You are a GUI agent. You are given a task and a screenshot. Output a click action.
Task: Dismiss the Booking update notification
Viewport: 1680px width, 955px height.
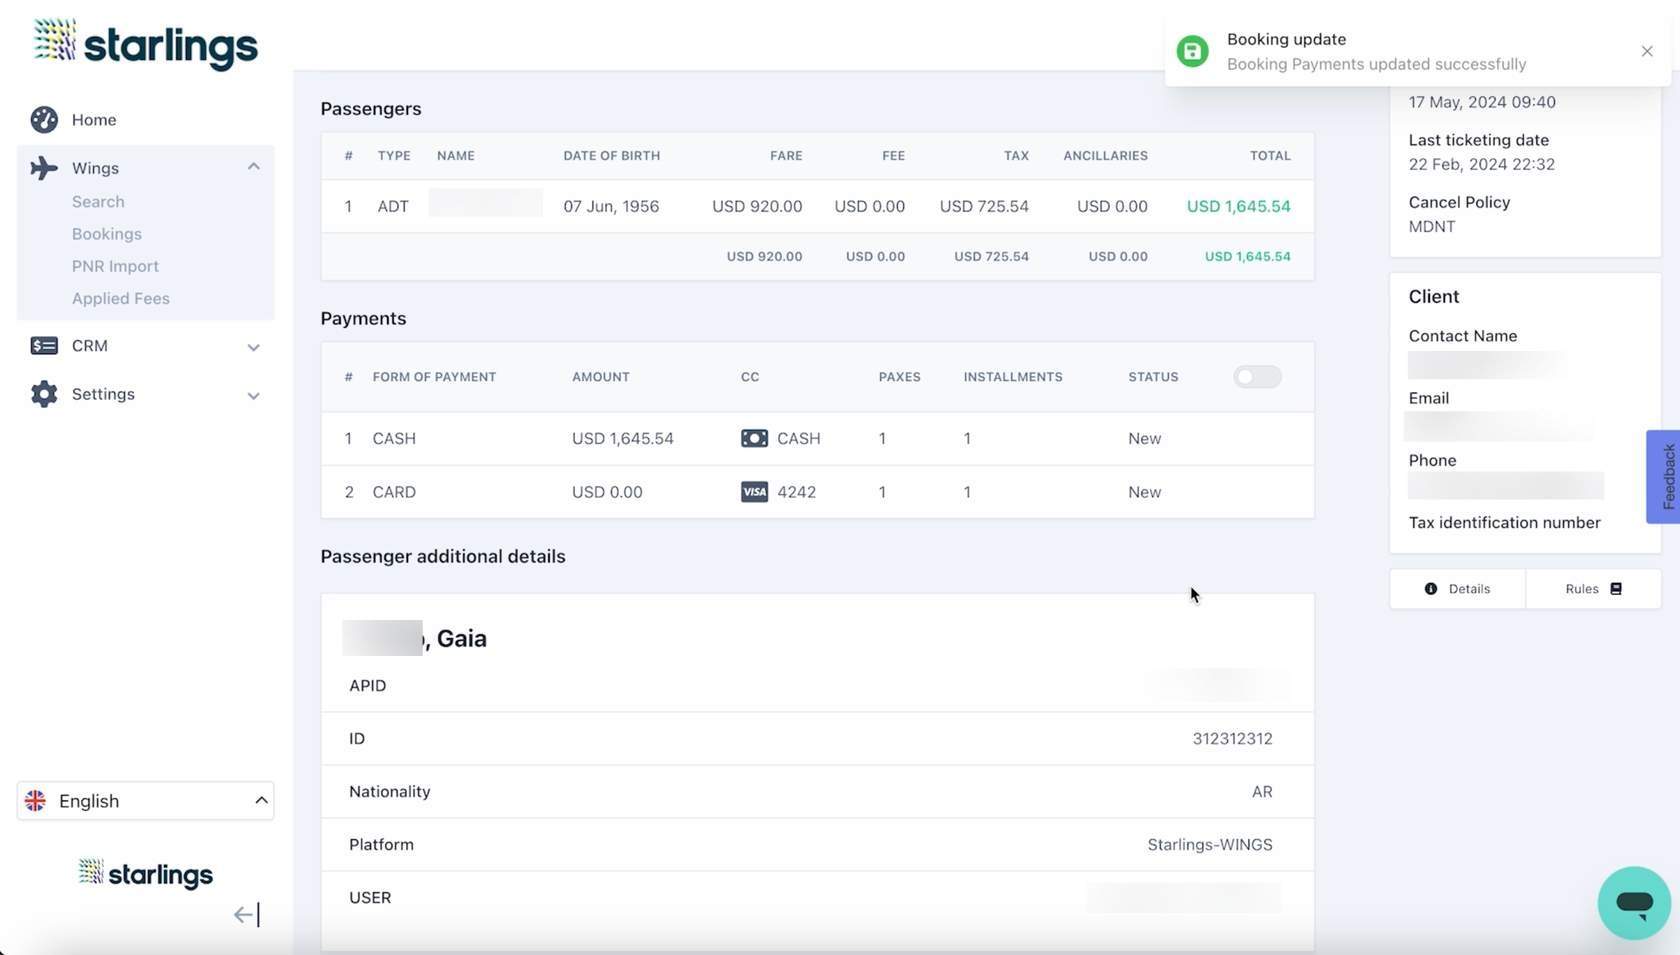pos(1647,51)
